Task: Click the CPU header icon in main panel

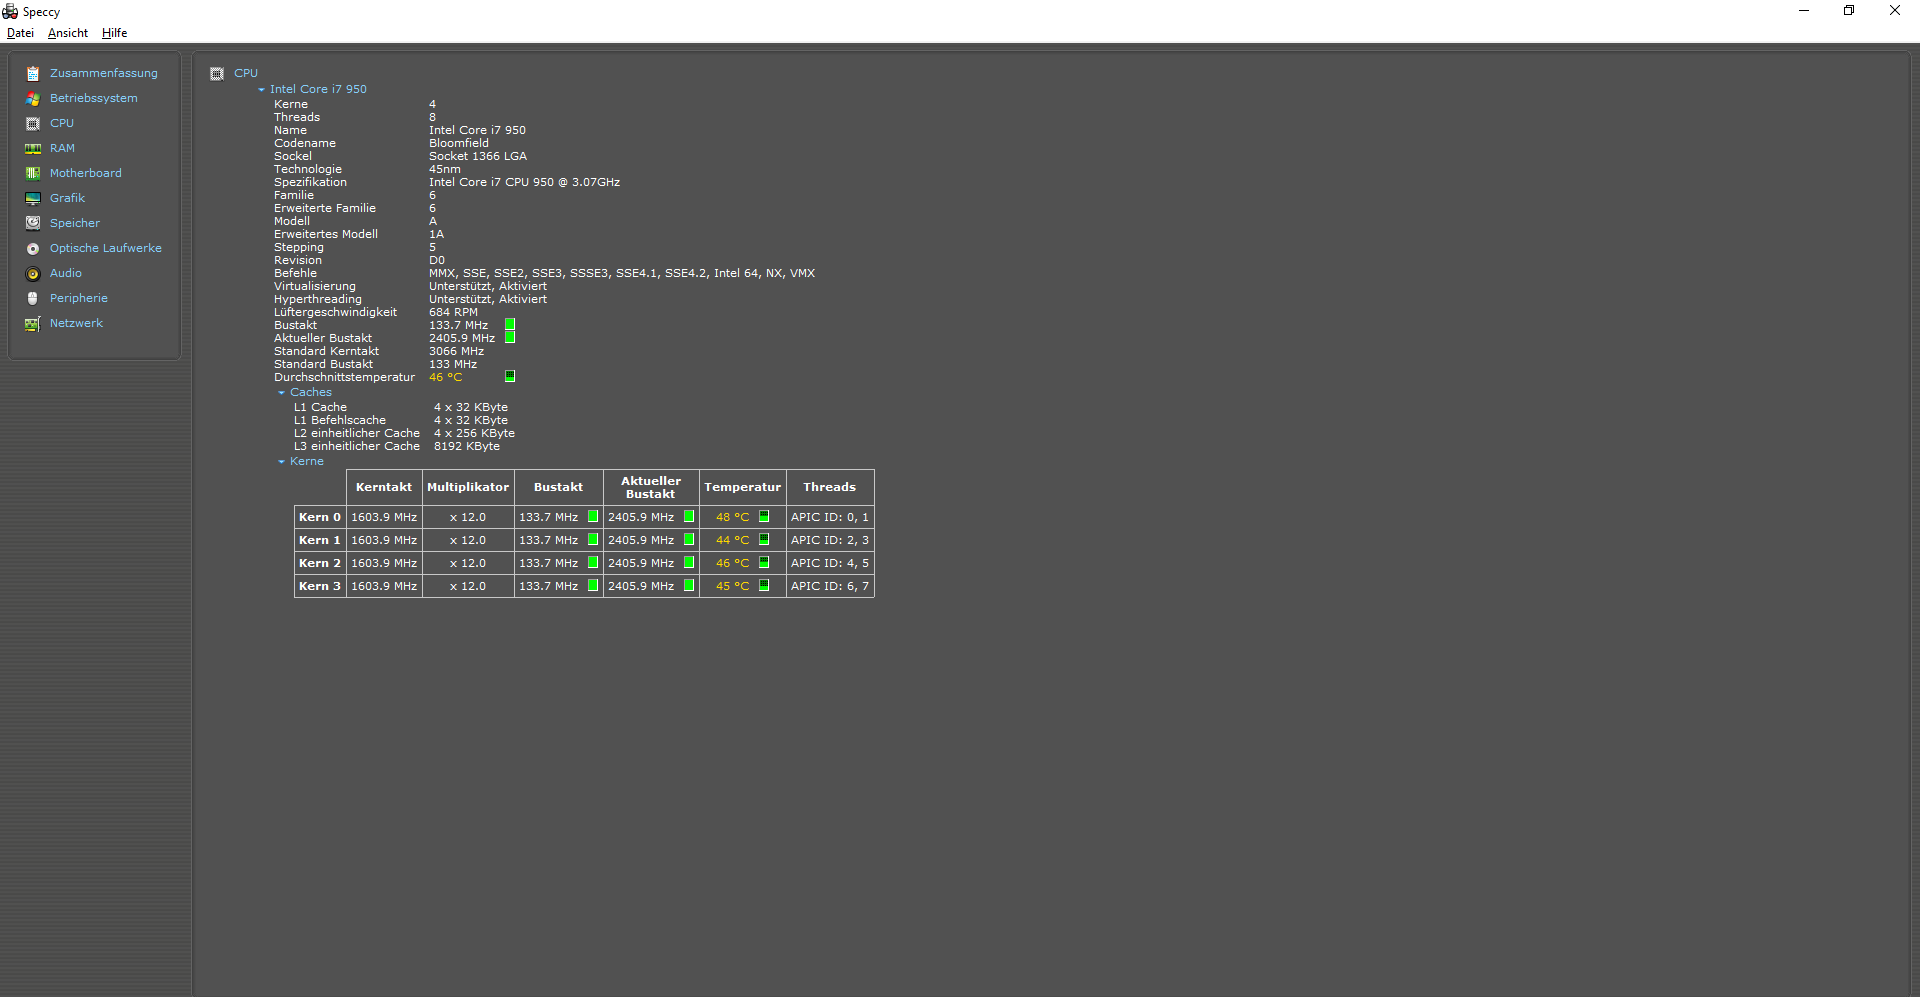Action: click(x=217, y=74)
